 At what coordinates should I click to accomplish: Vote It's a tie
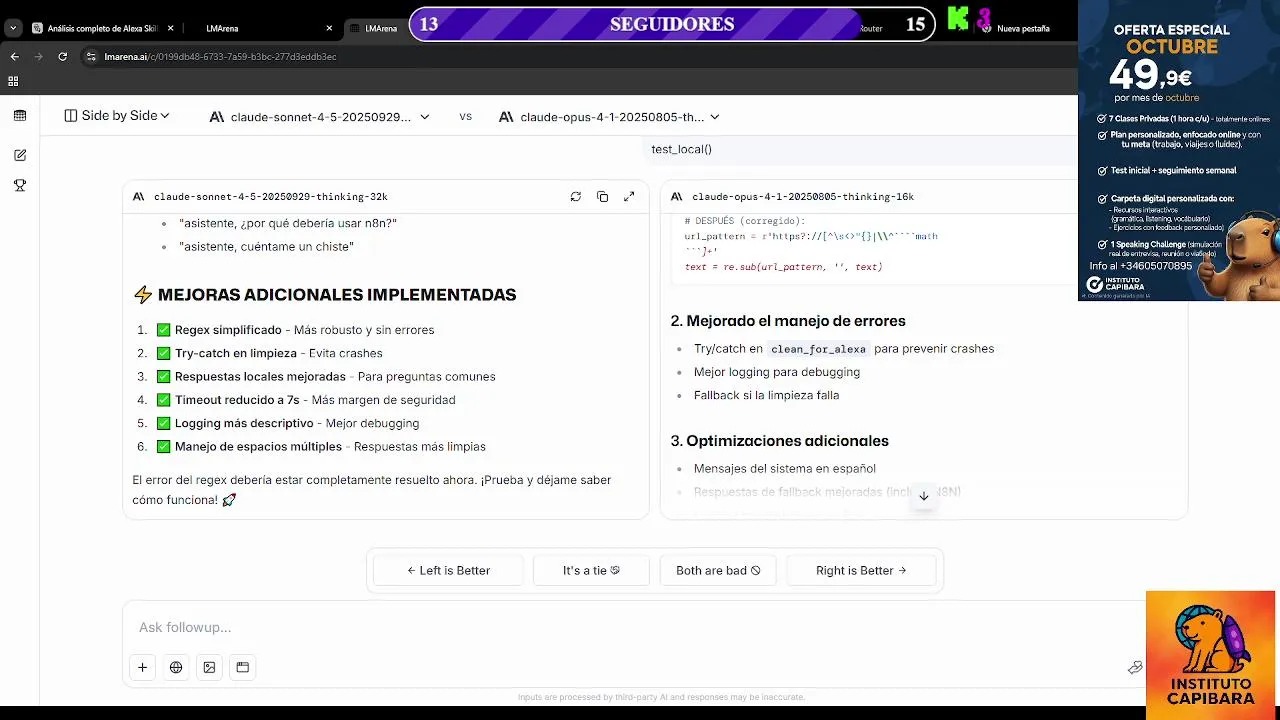pos(591,570)
